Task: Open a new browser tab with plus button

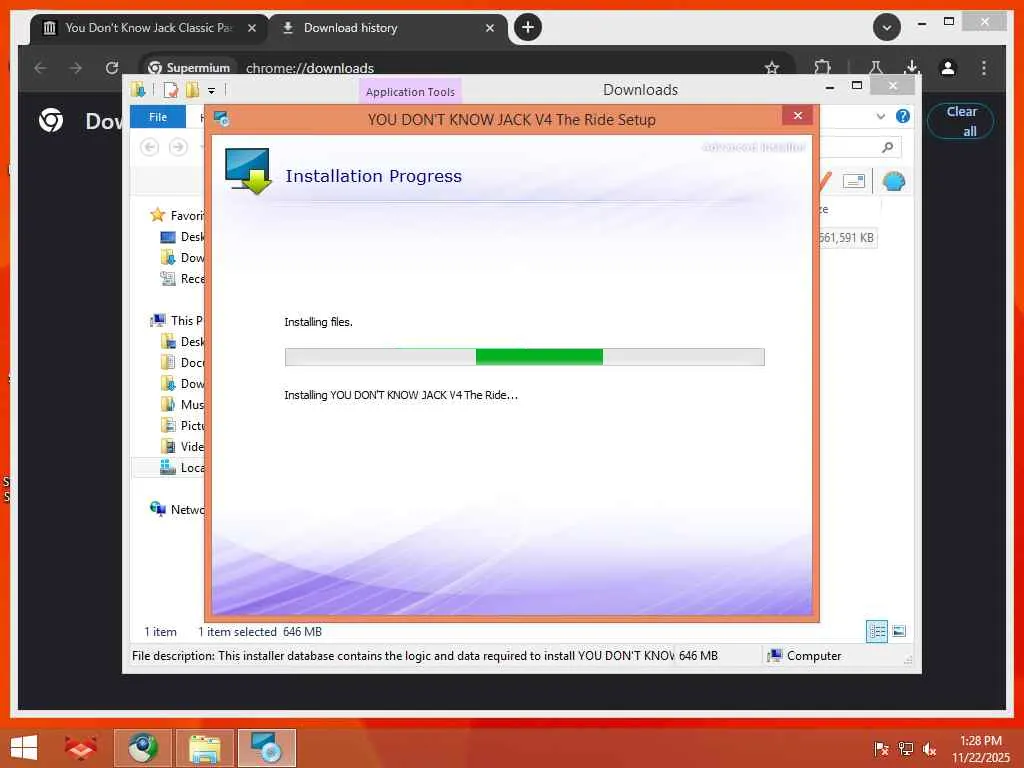Action: pos(528,27)
